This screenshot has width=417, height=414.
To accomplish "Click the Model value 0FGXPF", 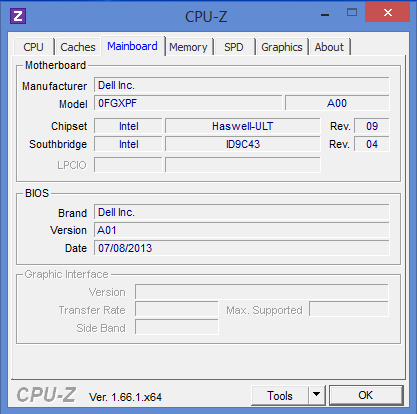I will [188, 103].
